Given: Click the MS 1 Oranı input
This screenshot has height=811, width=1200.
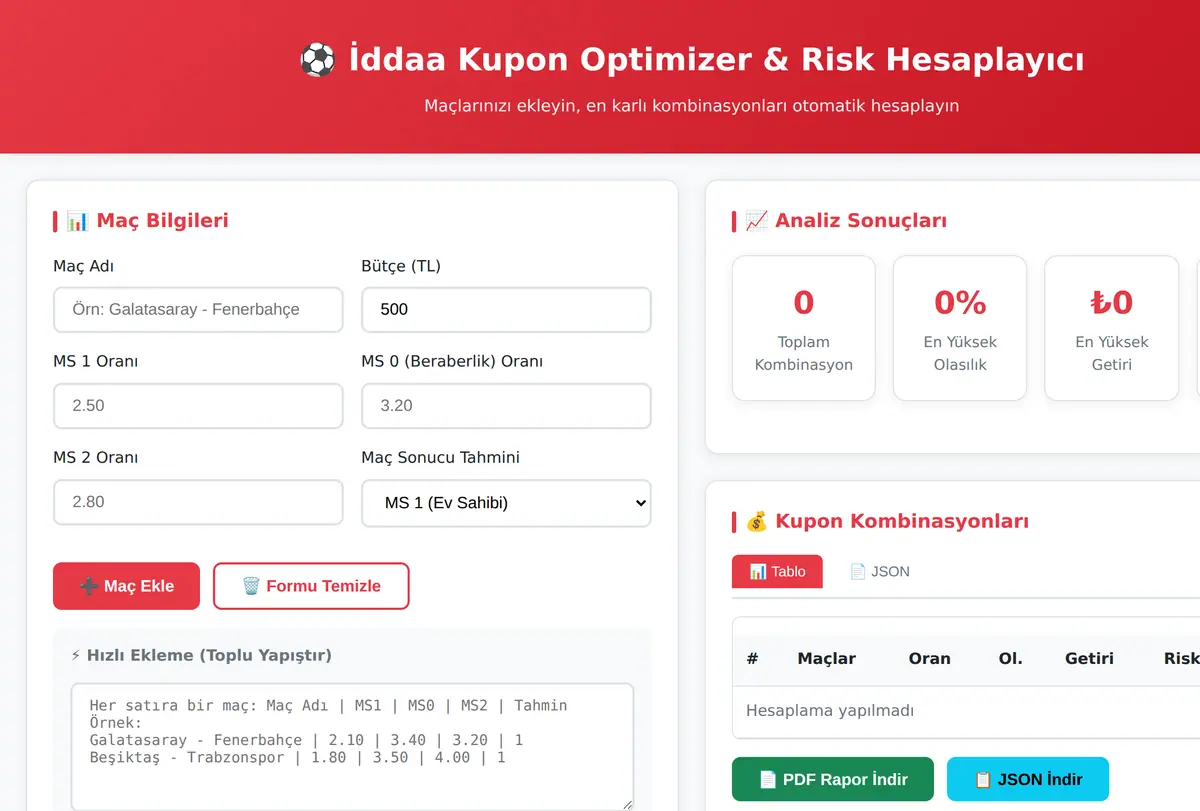Looking at the screenshot, I should click(x=198, y=406).
